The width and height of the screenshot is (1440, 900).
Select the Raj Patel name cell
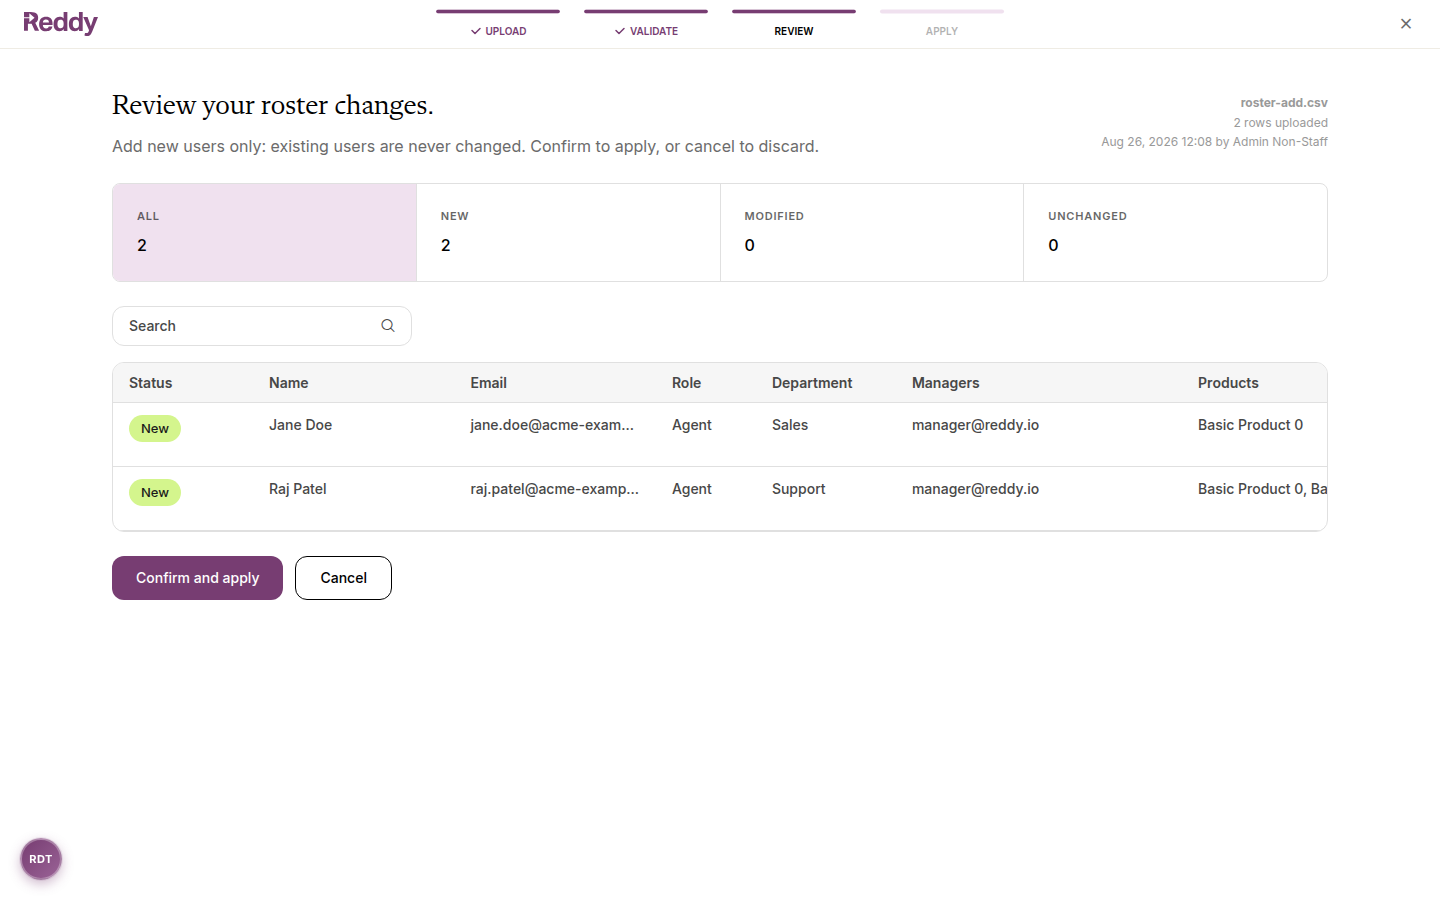298,489
